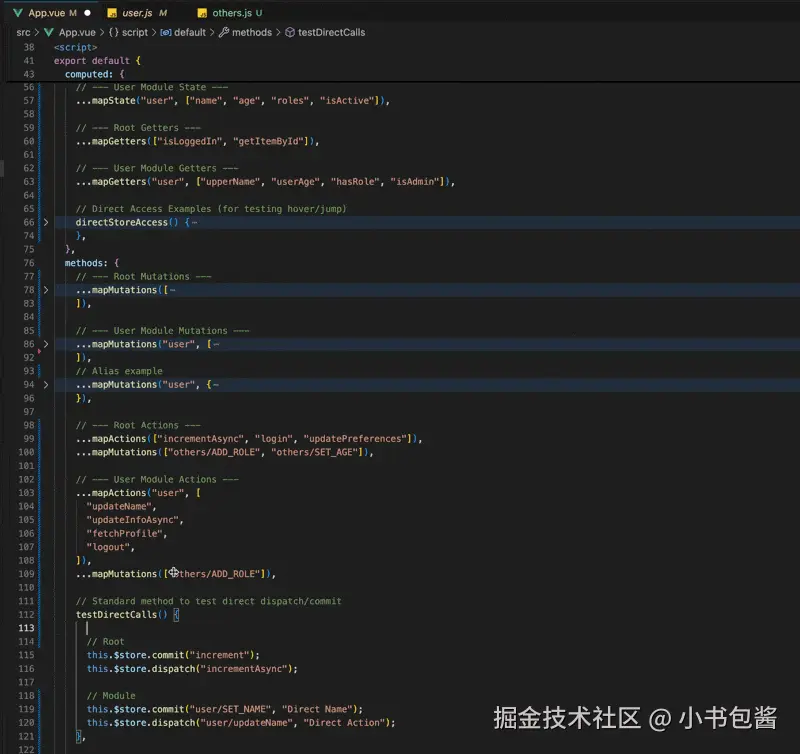Image resolution: width=800 pixels, height=754 pixels.
Task: Click the default export symbol breadcrumb icon
Action: tap(165, 32)
